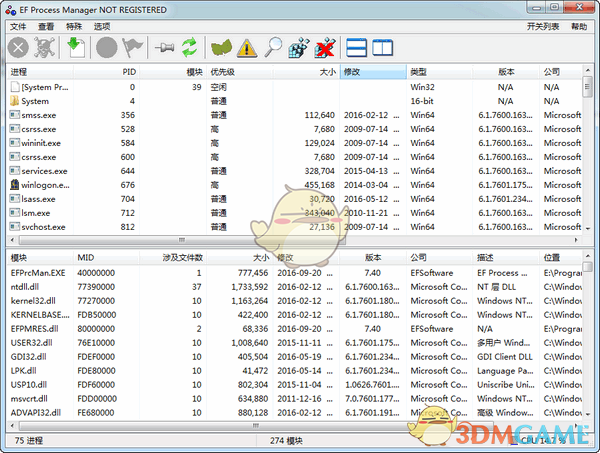Click the magnifying glass search icon
600x453 pixels.
tap(273, 47)
